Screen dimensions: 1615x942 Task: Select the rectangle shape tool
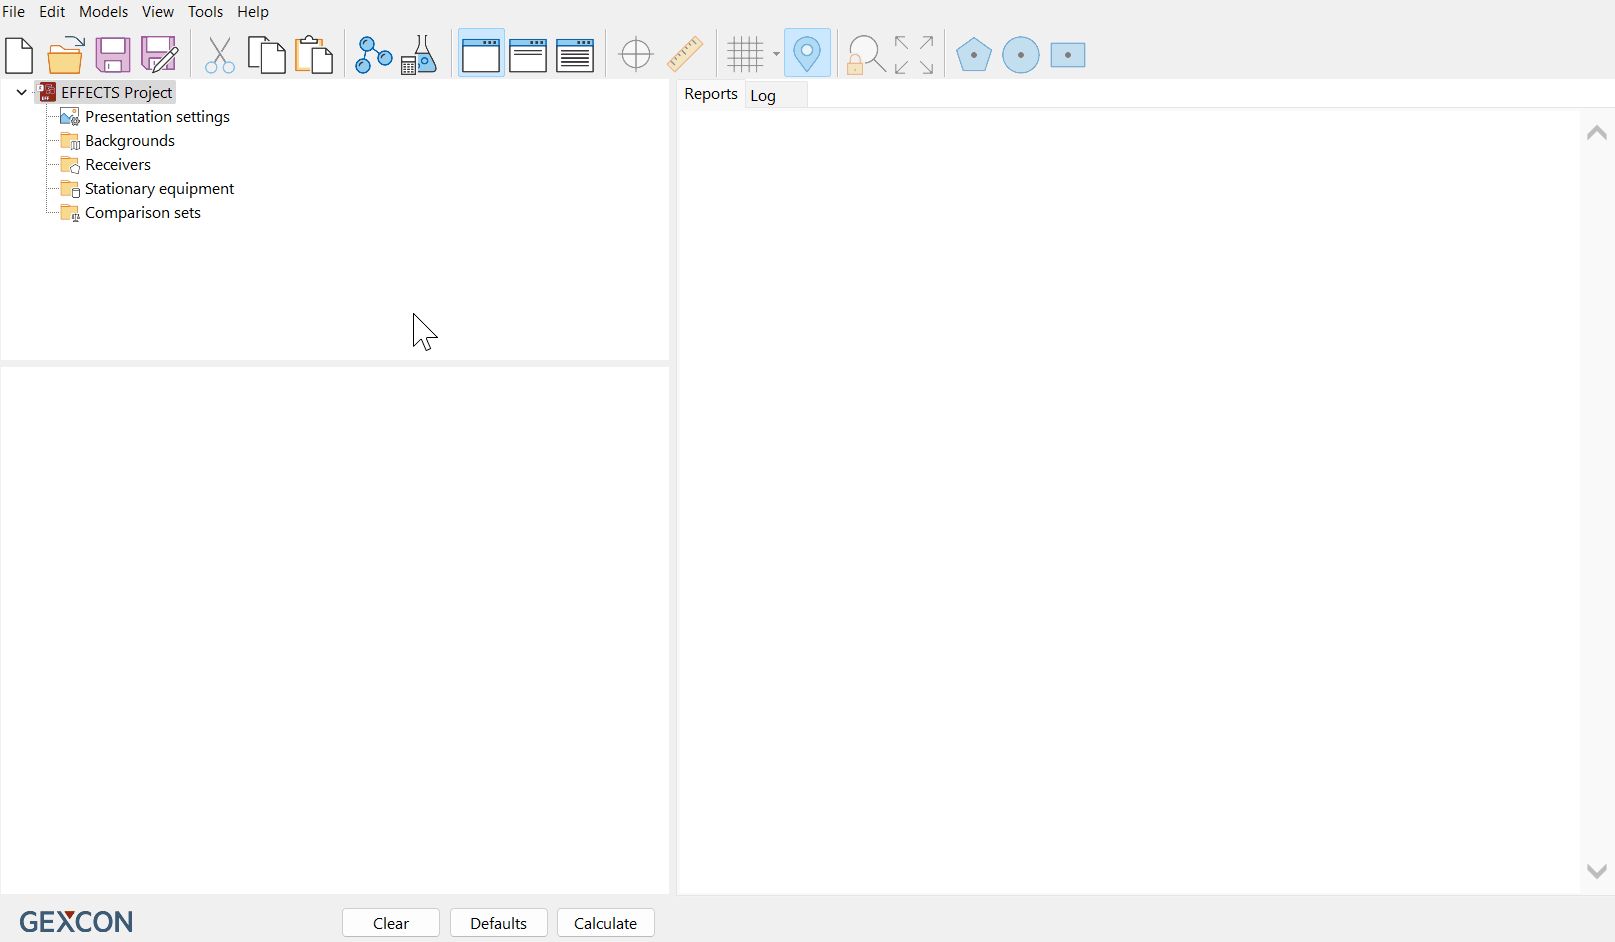click(x=1068, y=55)
